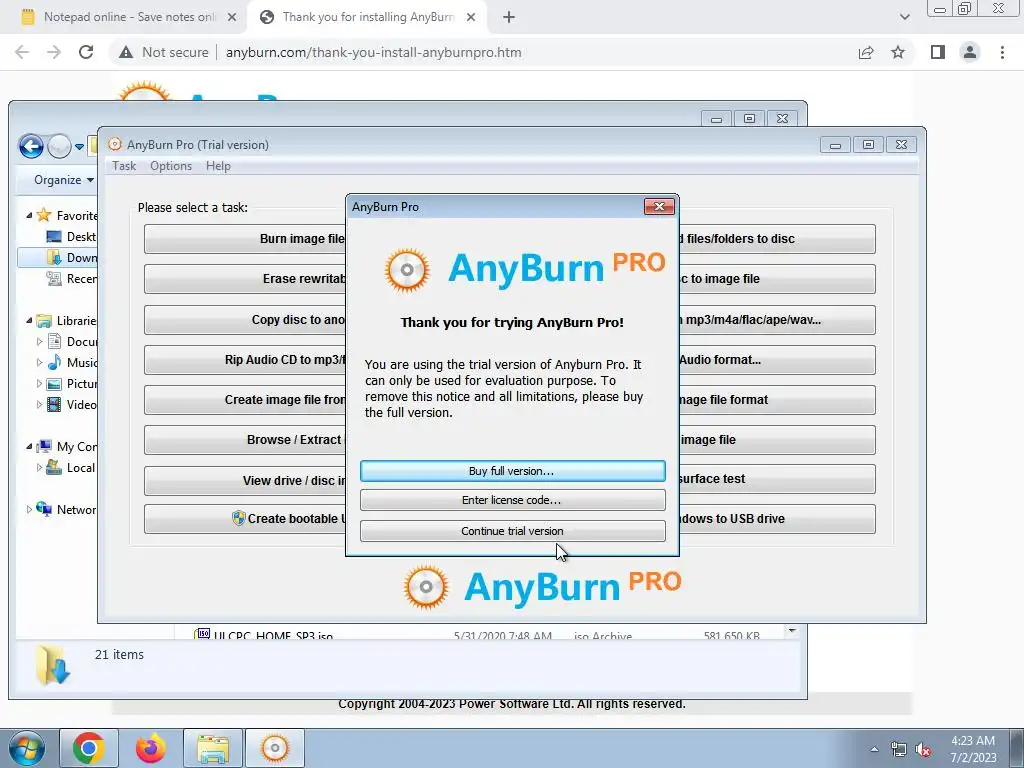The width and height of the screenshot is (1024, 768).
Task: Open Chrome profile avatar
Action: point(970,52)
